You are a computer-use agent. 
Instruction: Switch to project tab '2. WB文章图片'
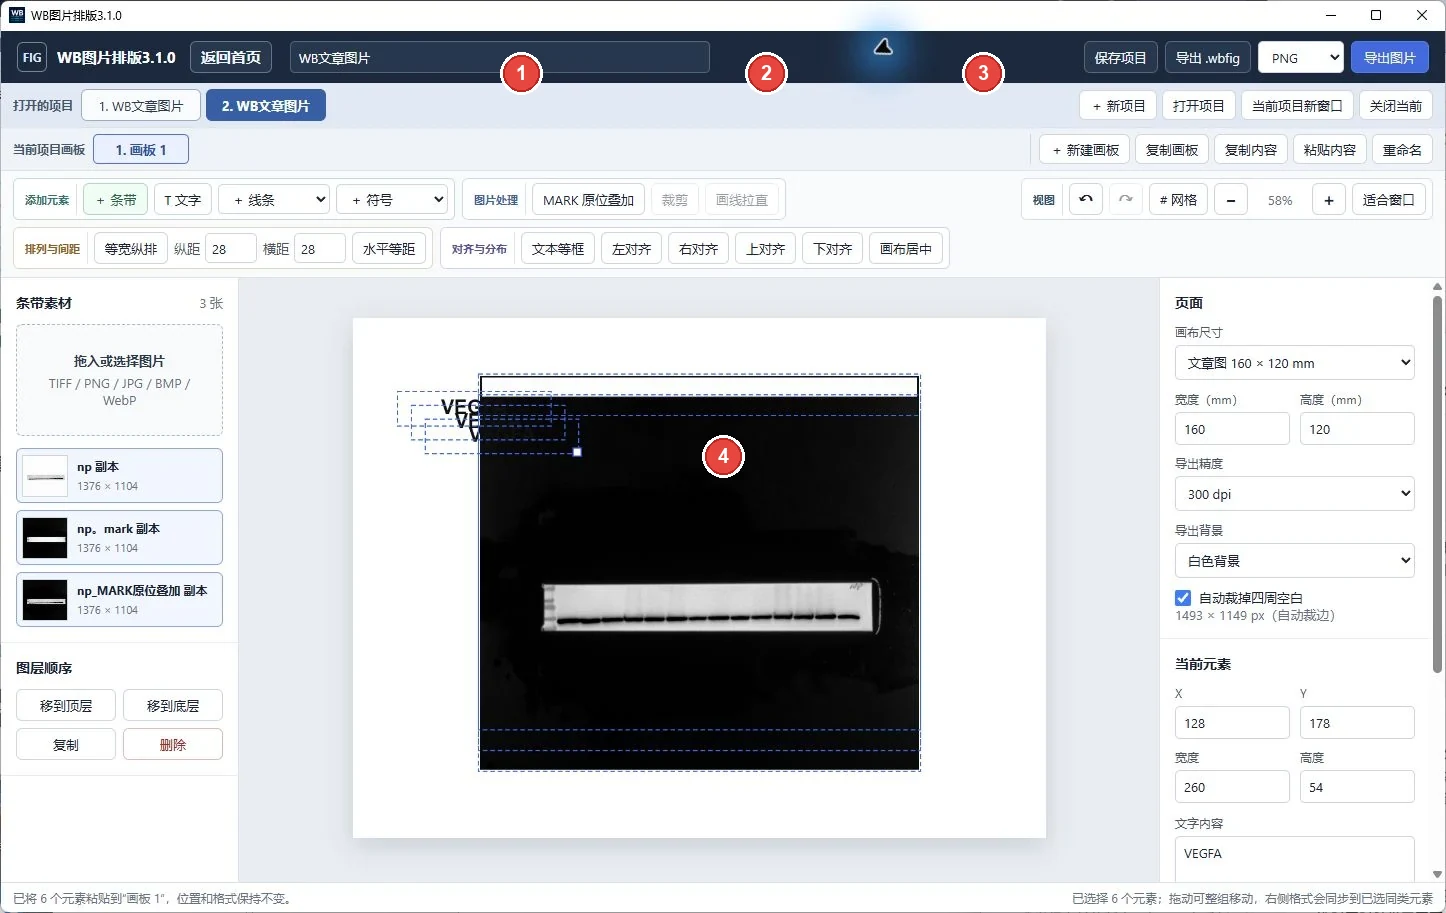(x=266, y=106)
